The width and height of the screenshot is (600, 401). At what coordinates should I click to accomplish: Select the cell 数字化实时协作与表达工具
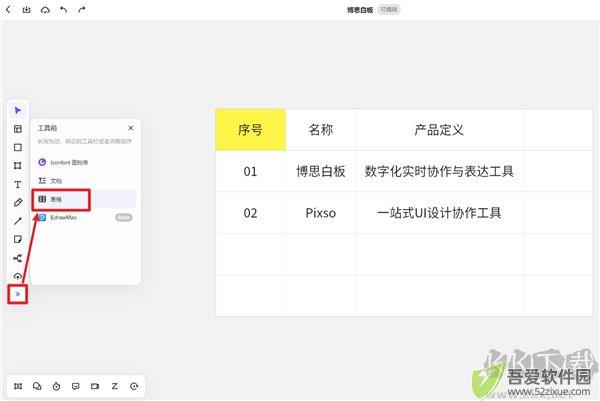click(439, 171)
